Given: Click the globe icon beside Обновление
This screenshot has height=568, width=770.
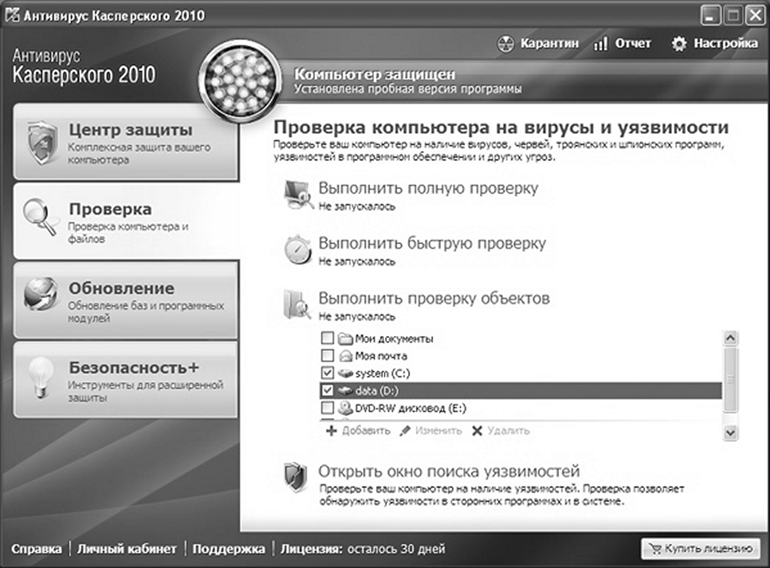Looking at the screenshot, I should click(x=40, y=294).
